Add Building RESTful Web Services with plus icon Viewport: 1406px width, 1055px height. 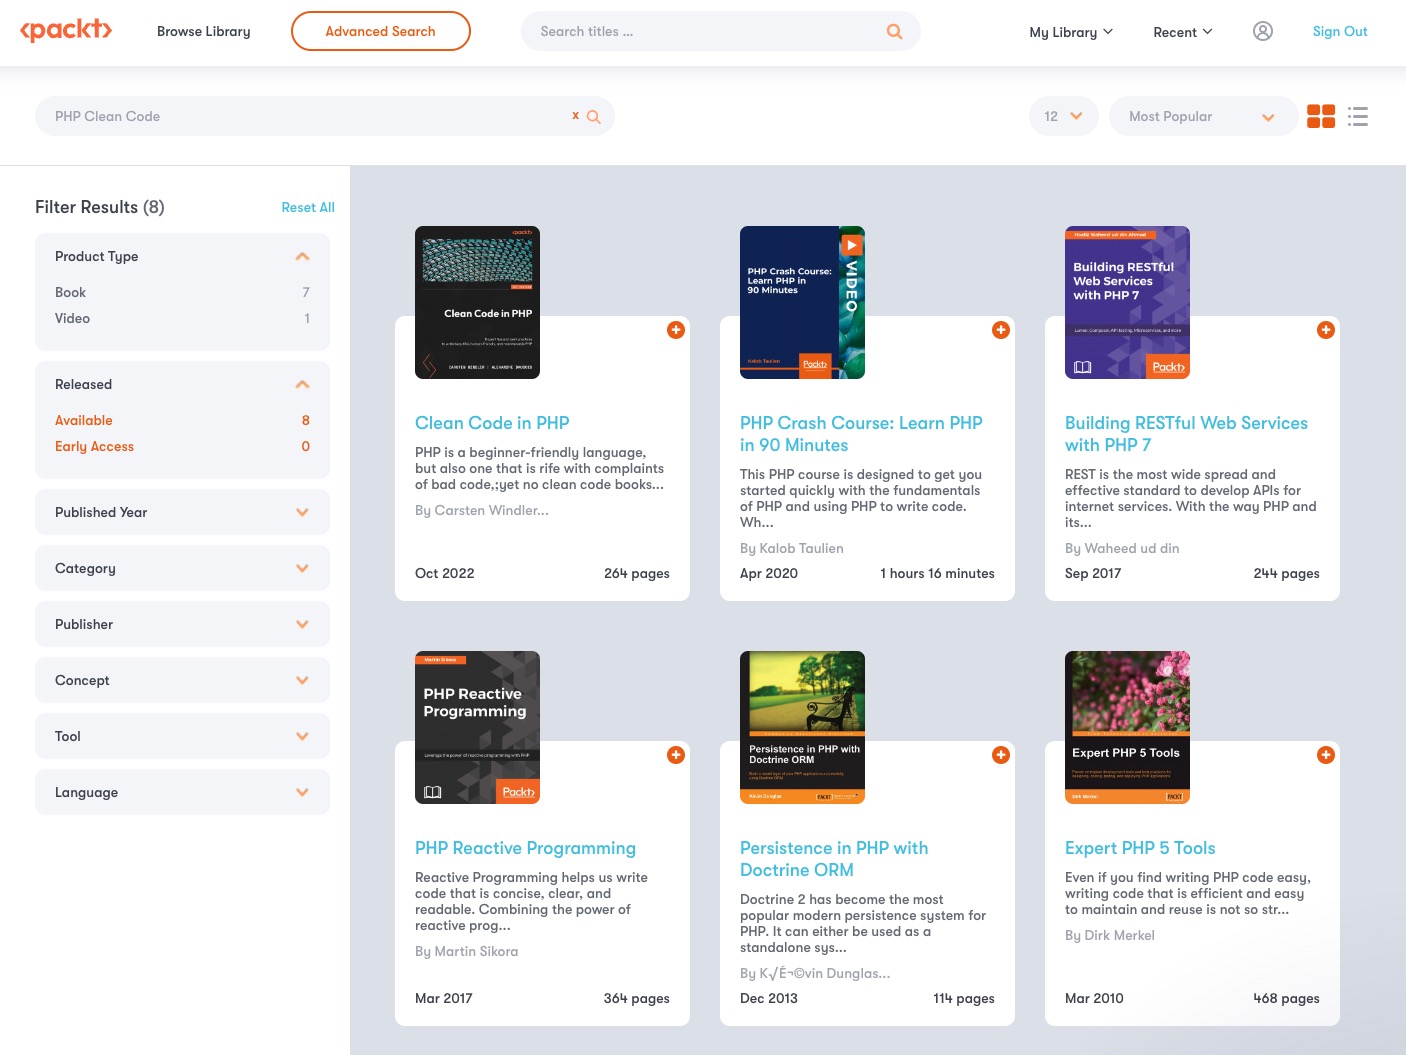[1326, 330]
